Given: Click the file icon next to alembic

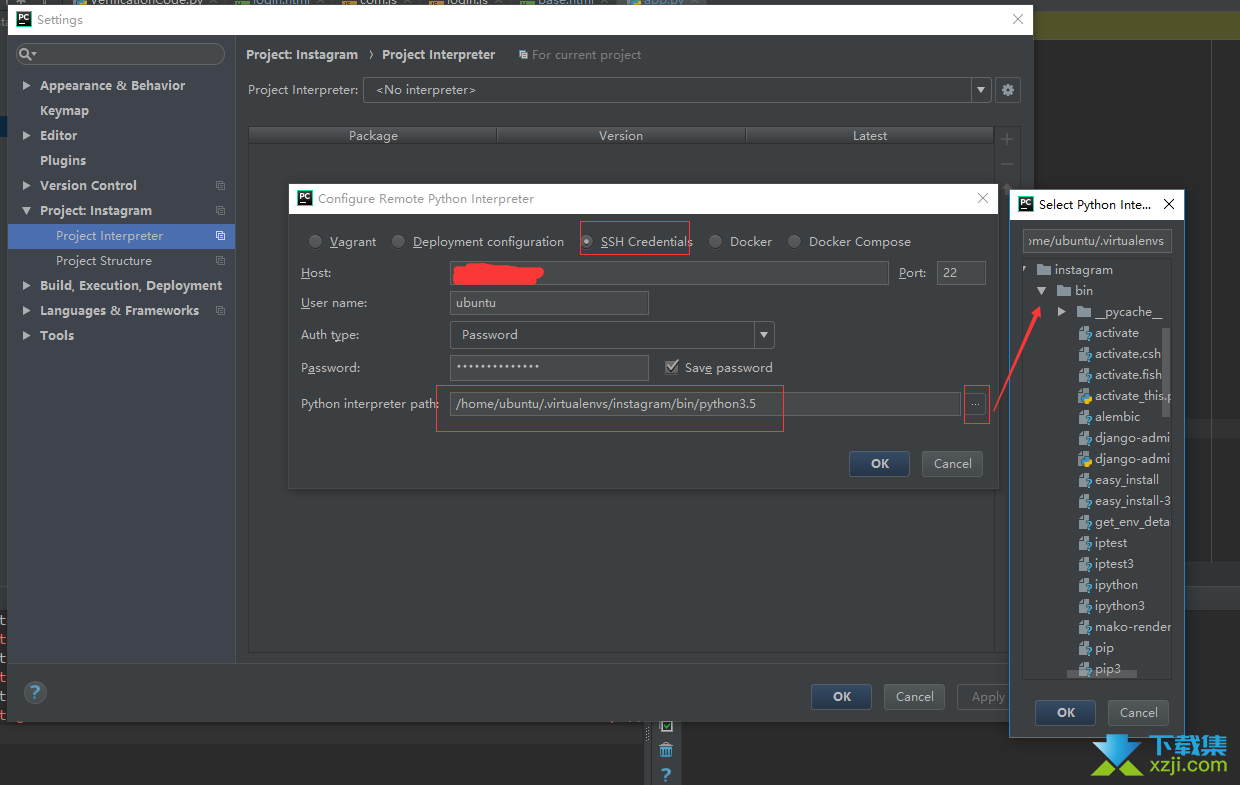Looking at the screenshot, I should [x=1085, y=417].
